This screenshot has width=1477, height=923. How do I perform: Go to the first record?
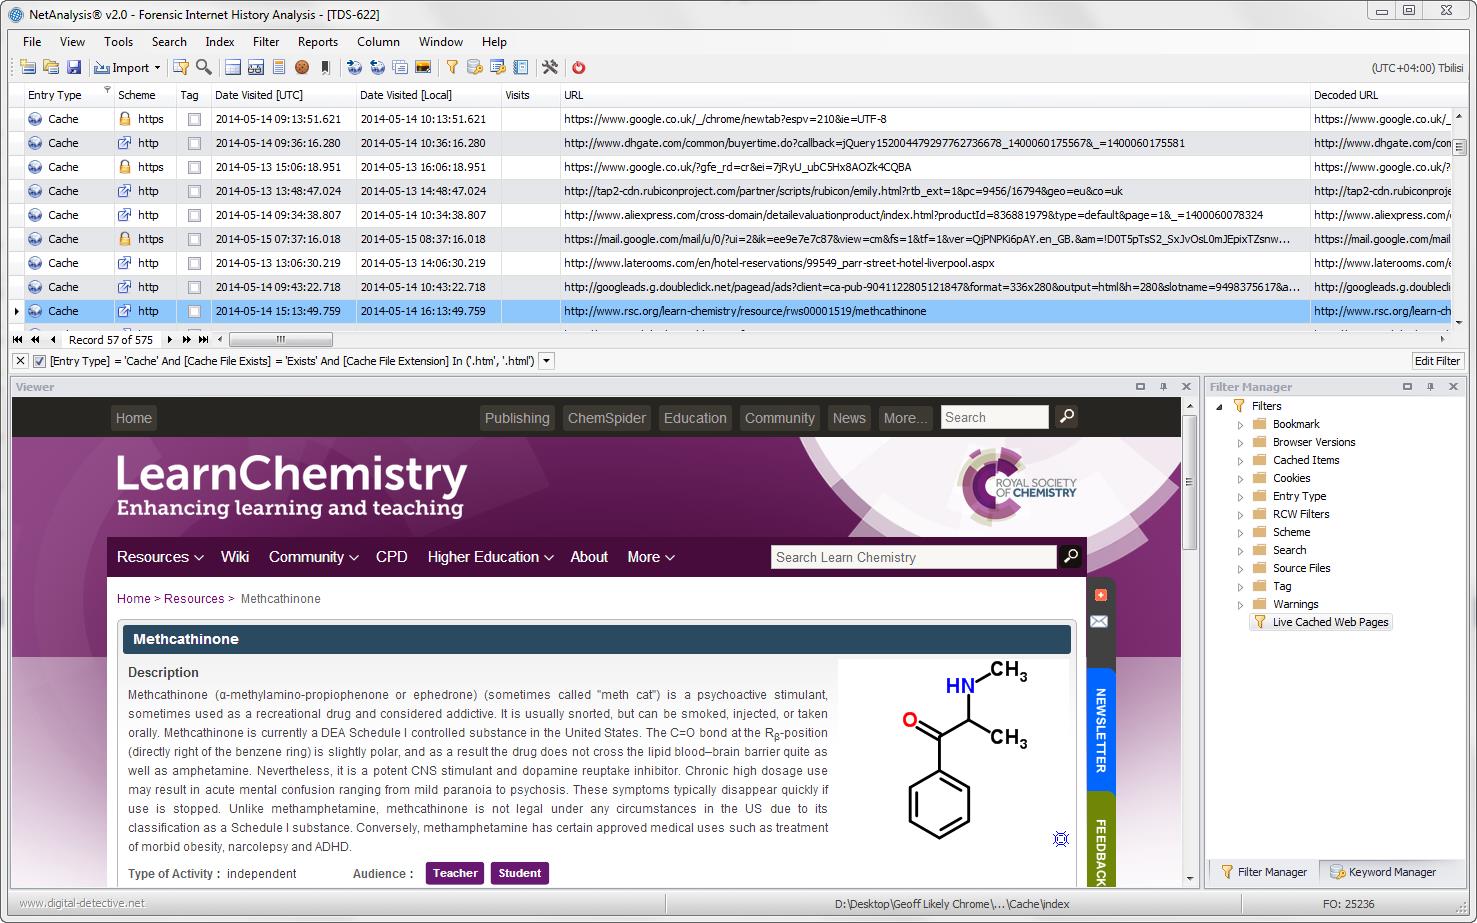18,340
